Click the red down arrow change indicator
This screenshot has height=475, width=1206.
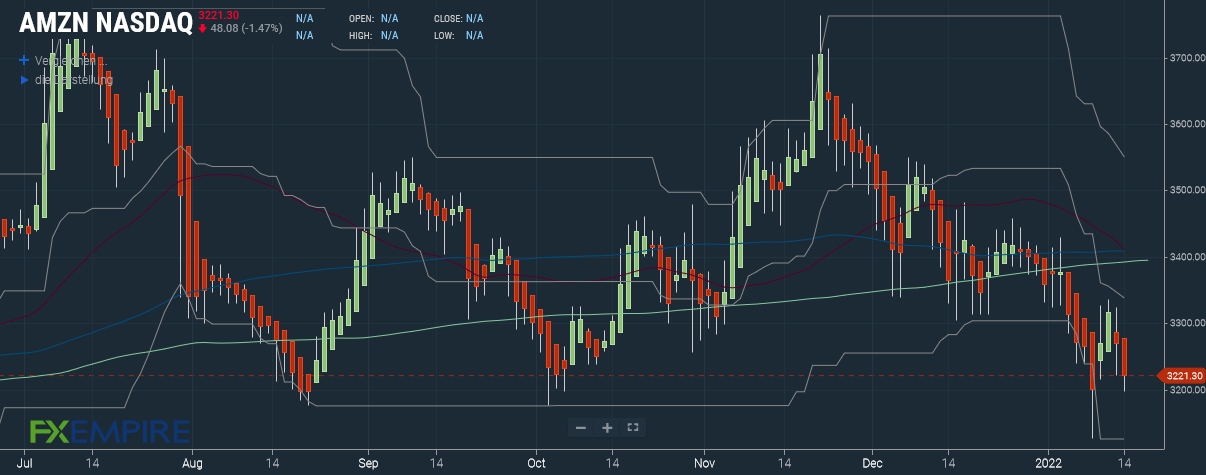203,29
